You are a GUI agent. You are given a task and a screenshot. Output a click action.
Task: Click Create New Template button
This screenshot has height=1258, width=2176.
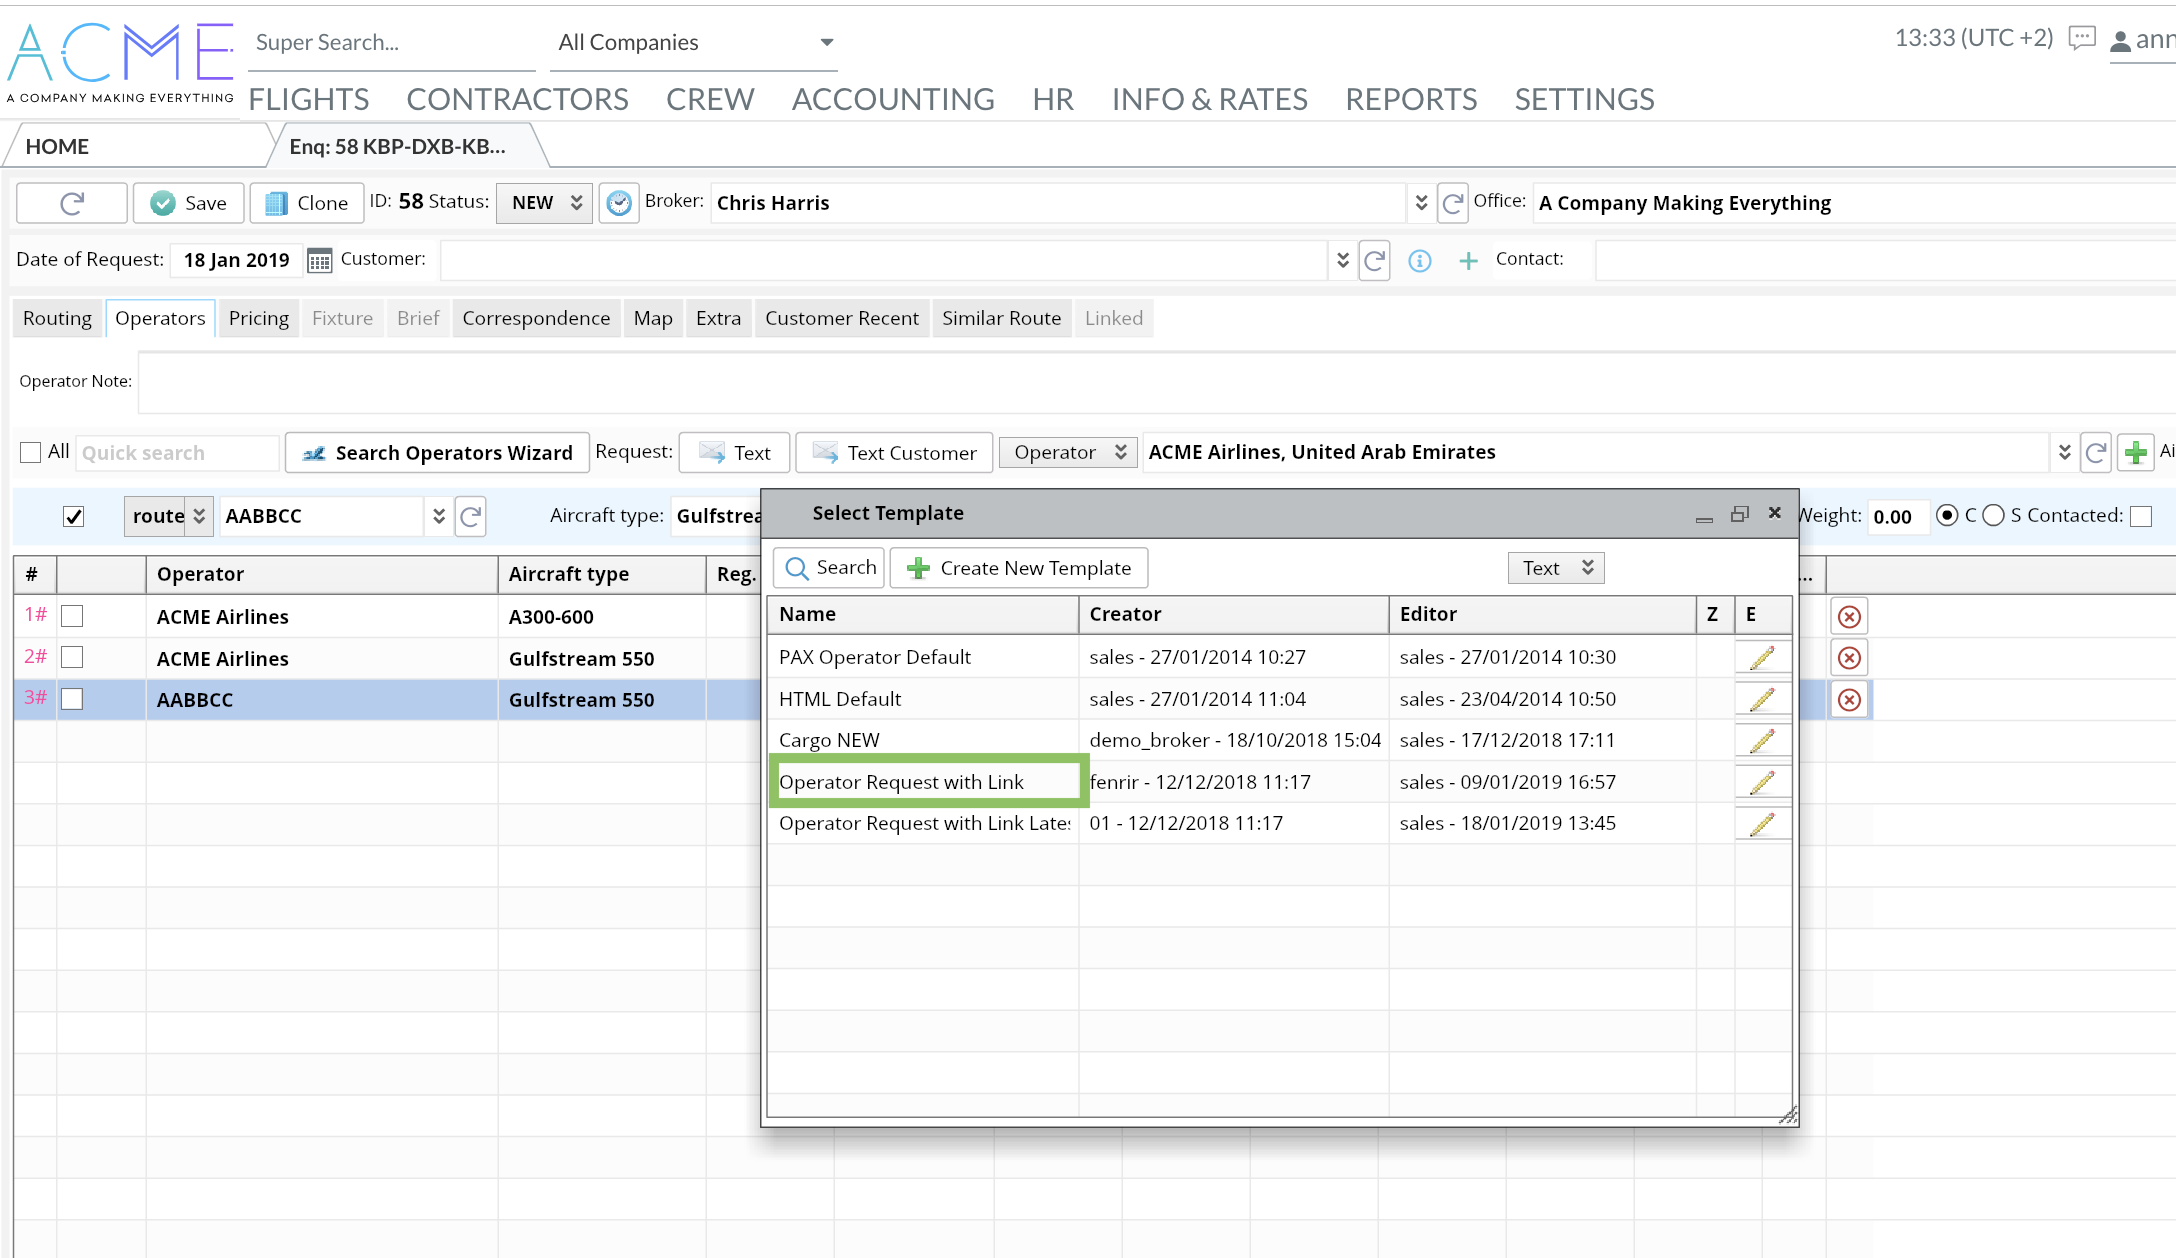(1019, 568)
